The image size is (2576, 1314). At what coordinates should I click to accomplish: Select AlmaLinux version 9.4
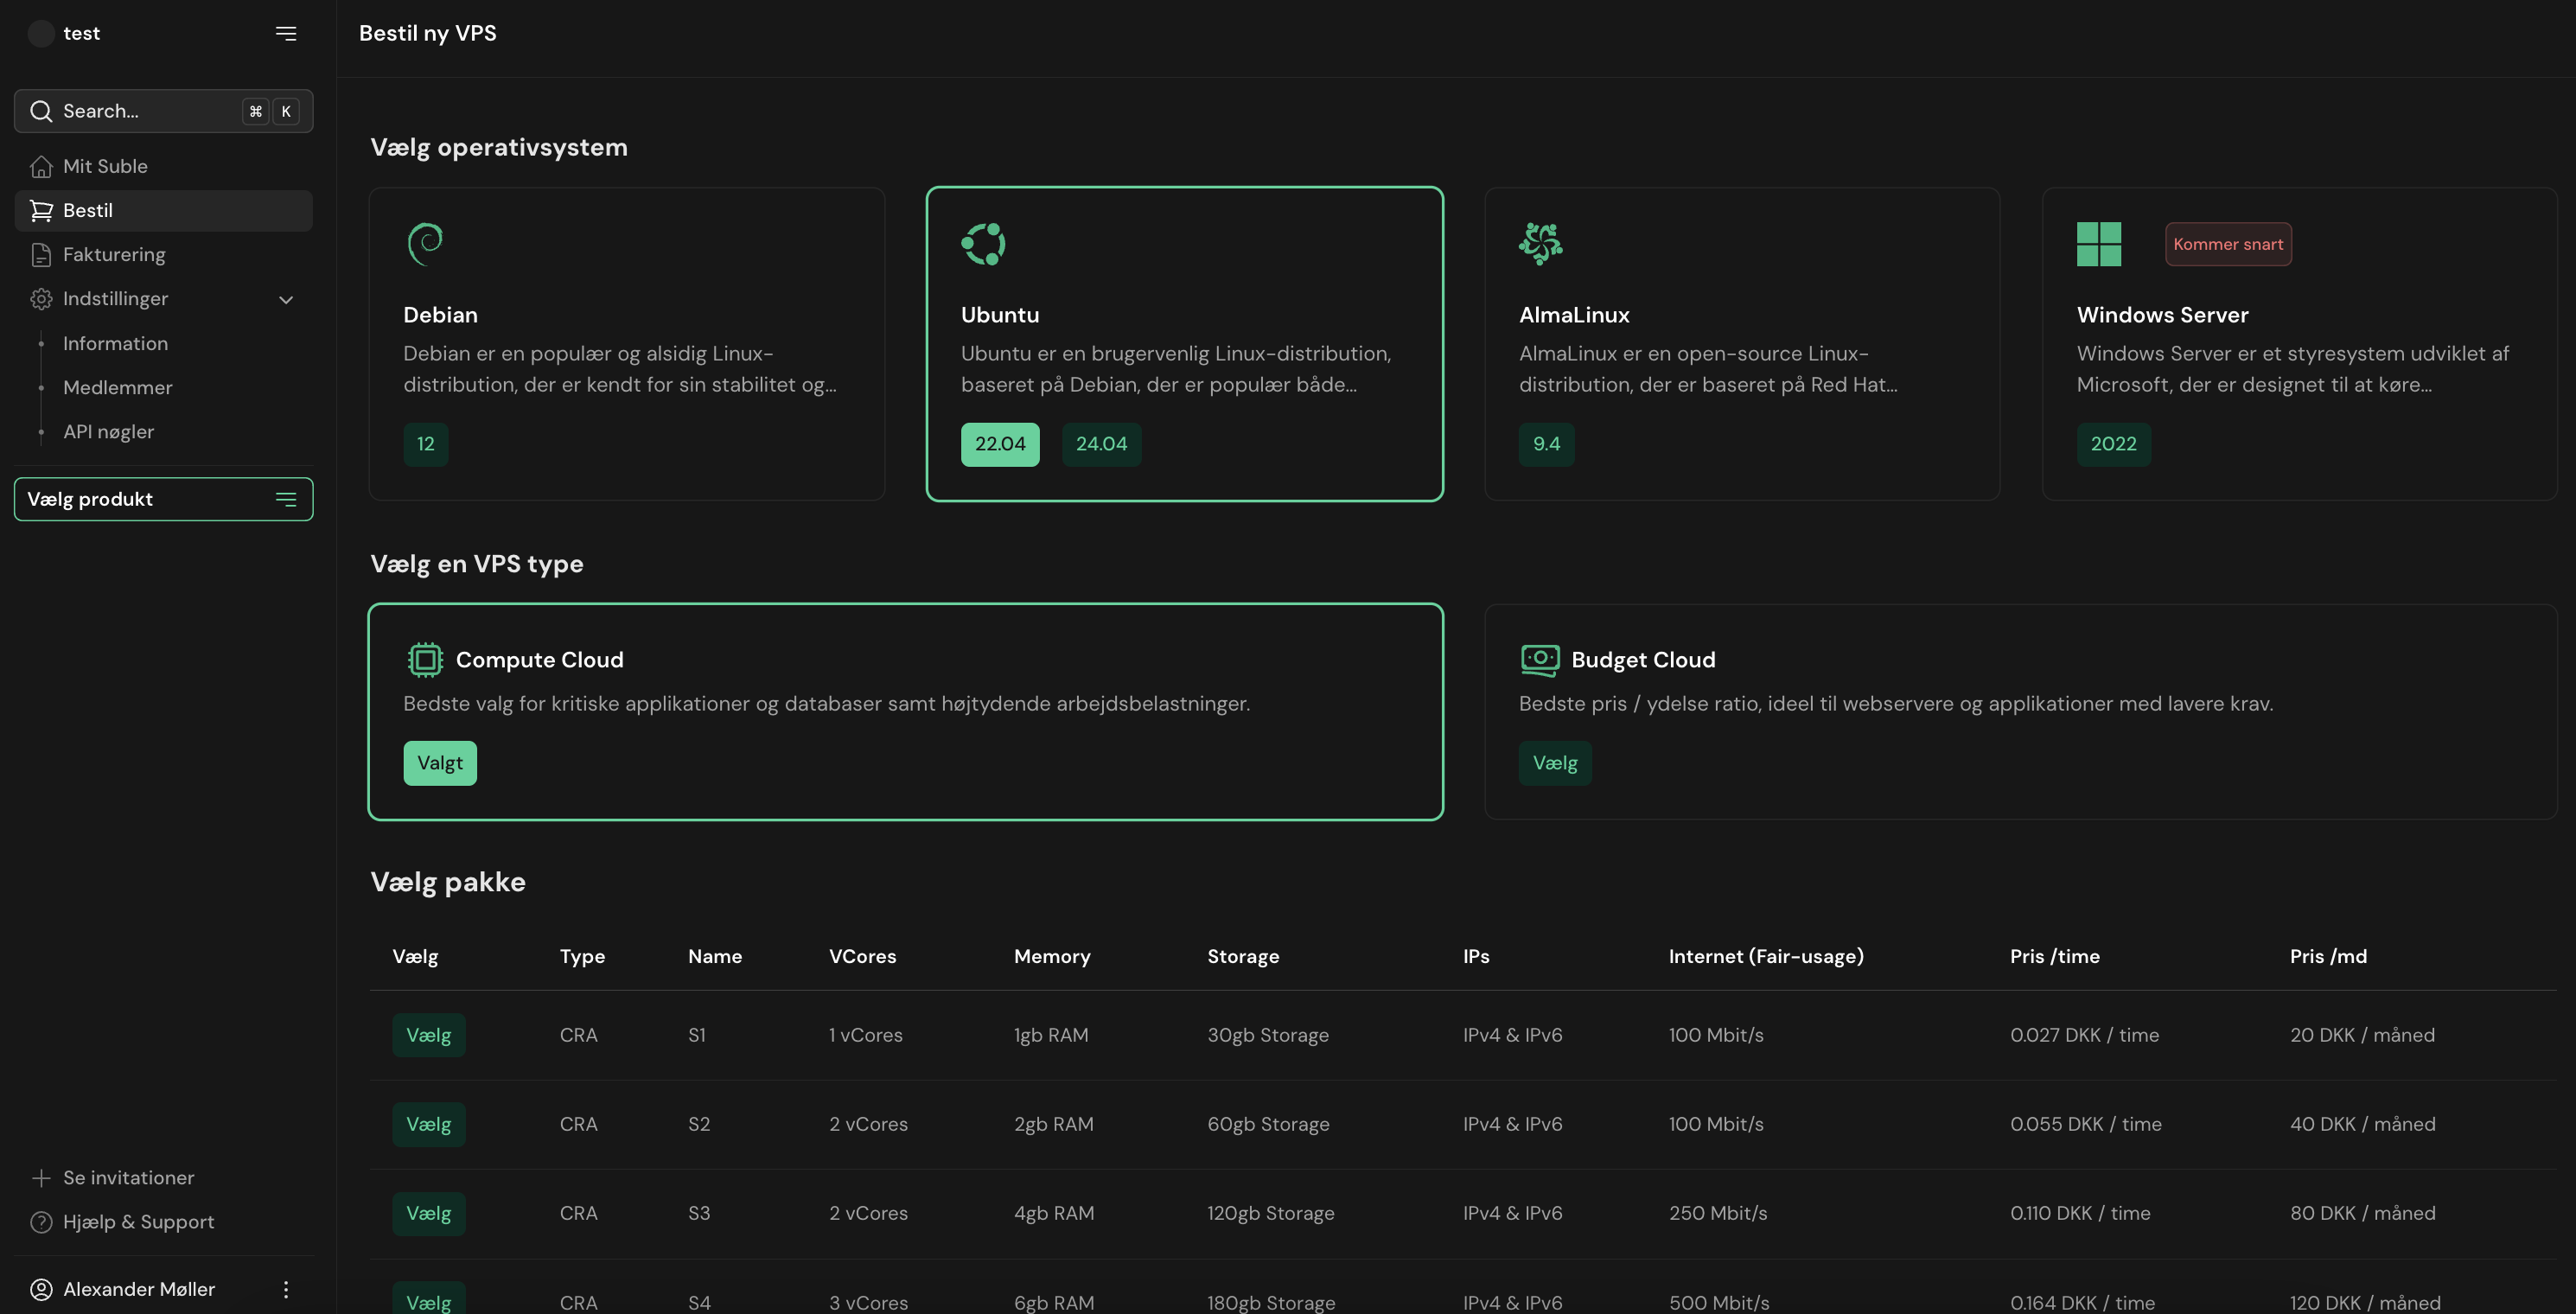1546,444
